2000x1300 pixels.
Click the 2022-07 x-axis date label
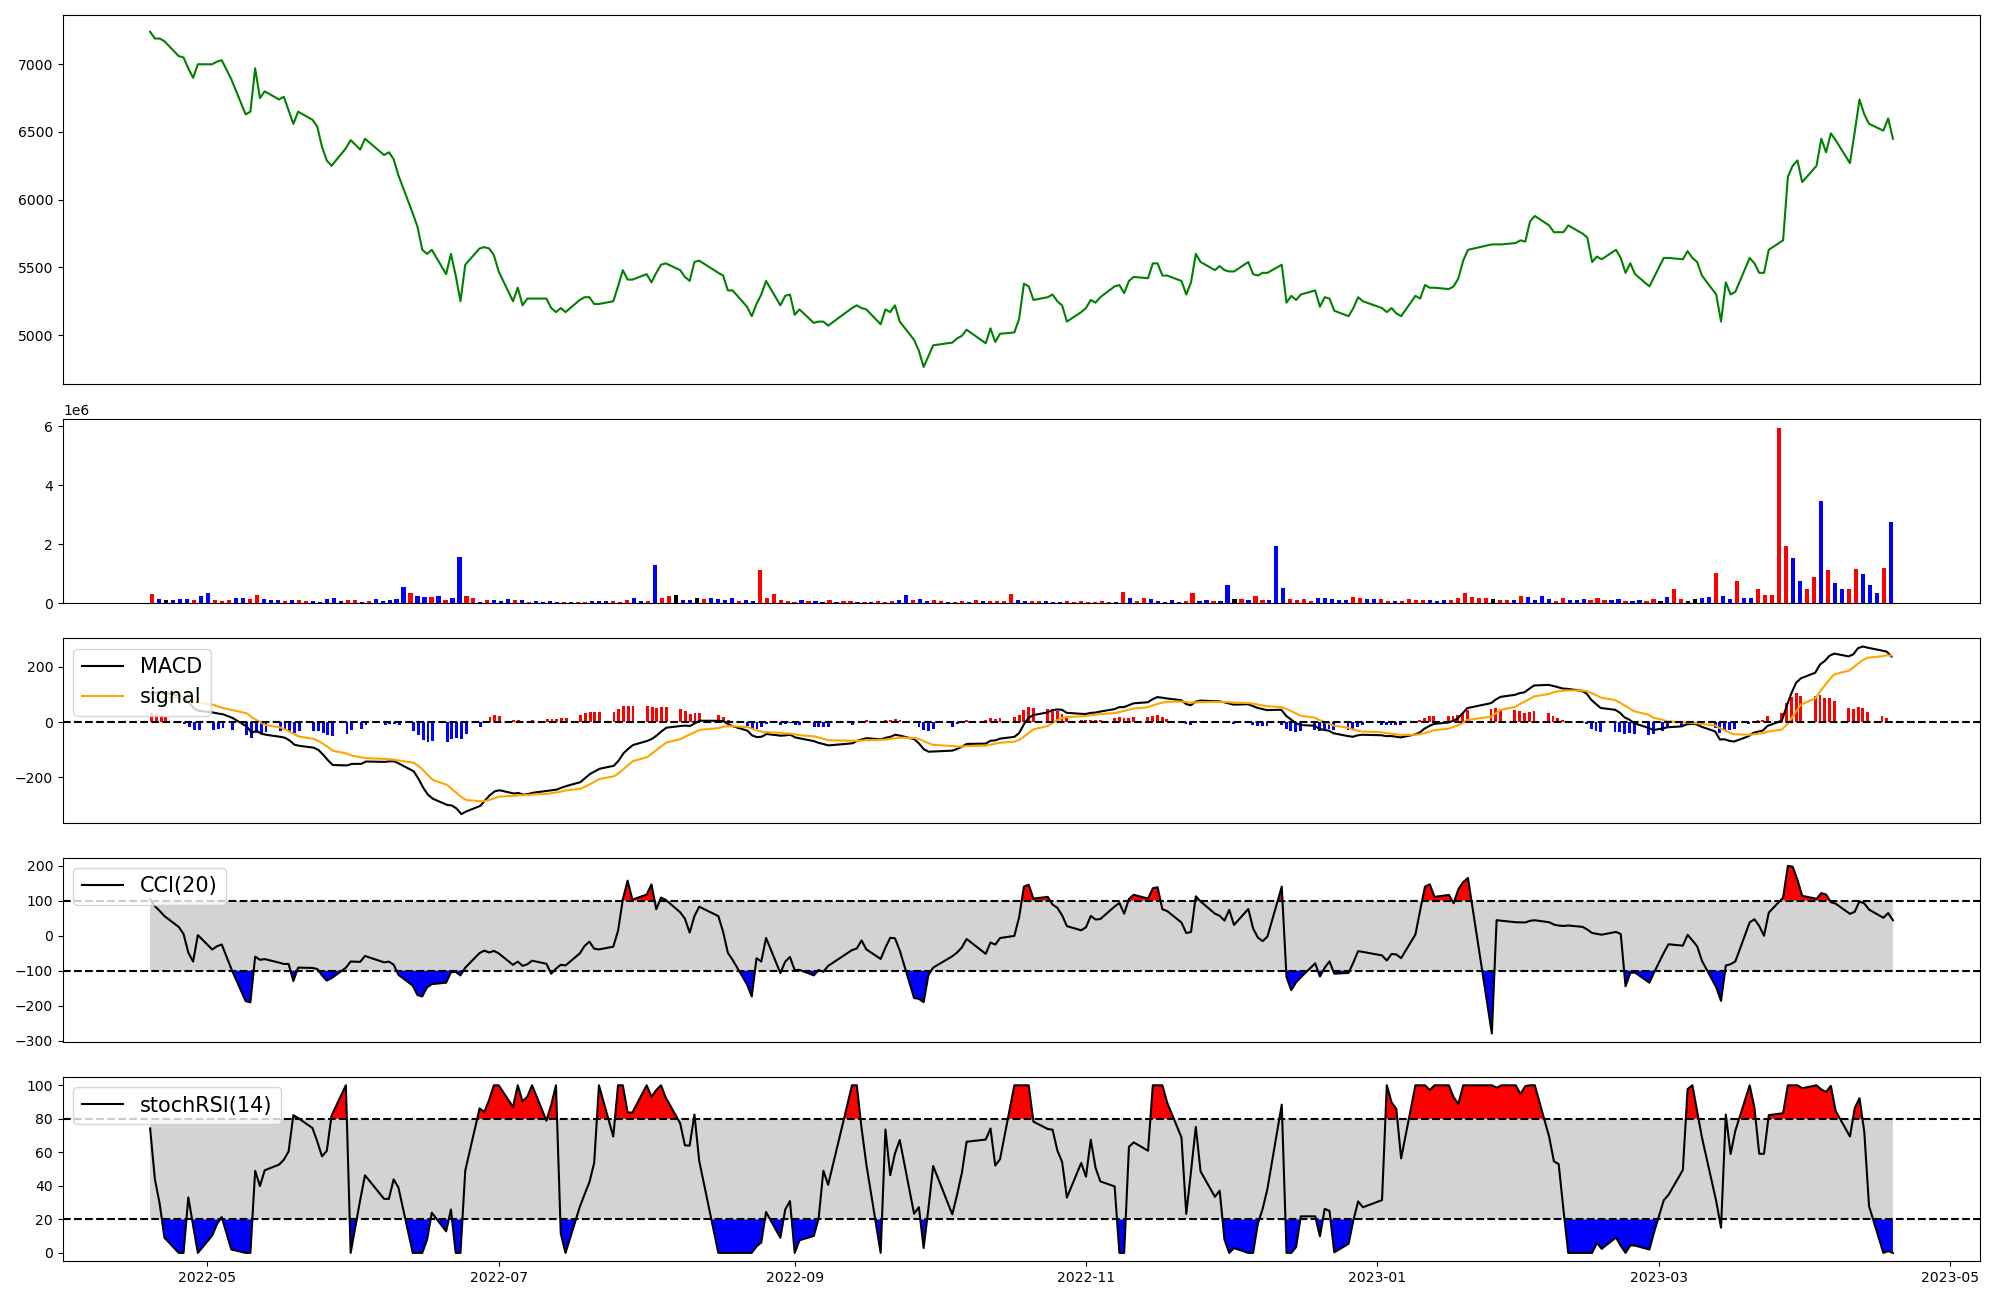[498, 1277]
